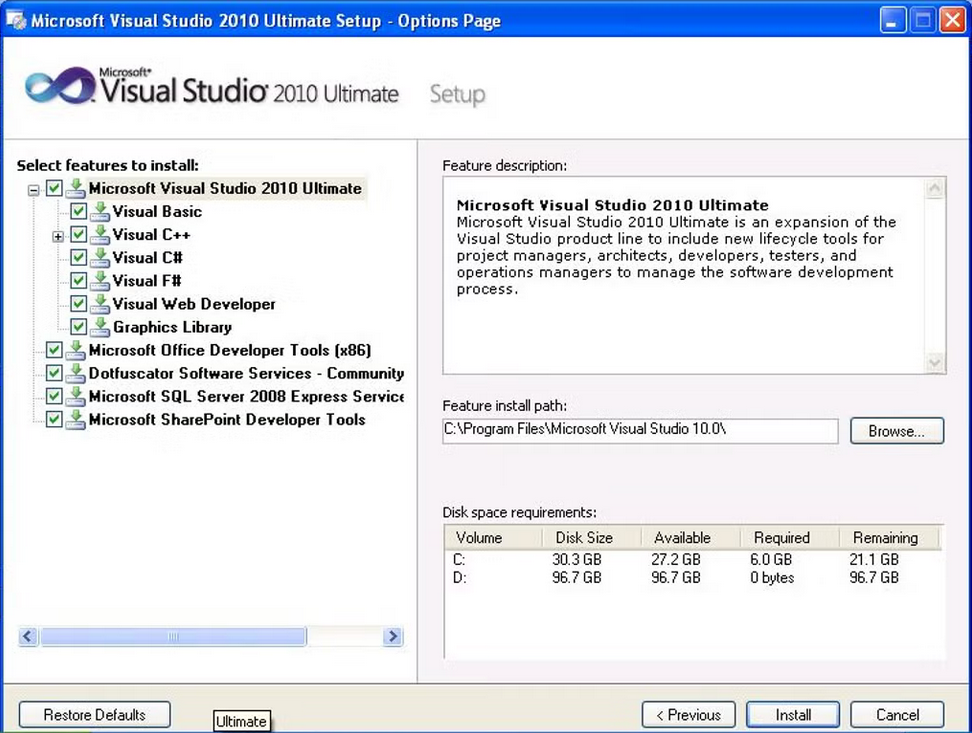Click install icon beside Visual F#
972x733 pixels.
pyautogui.click(x=99, y=280)
